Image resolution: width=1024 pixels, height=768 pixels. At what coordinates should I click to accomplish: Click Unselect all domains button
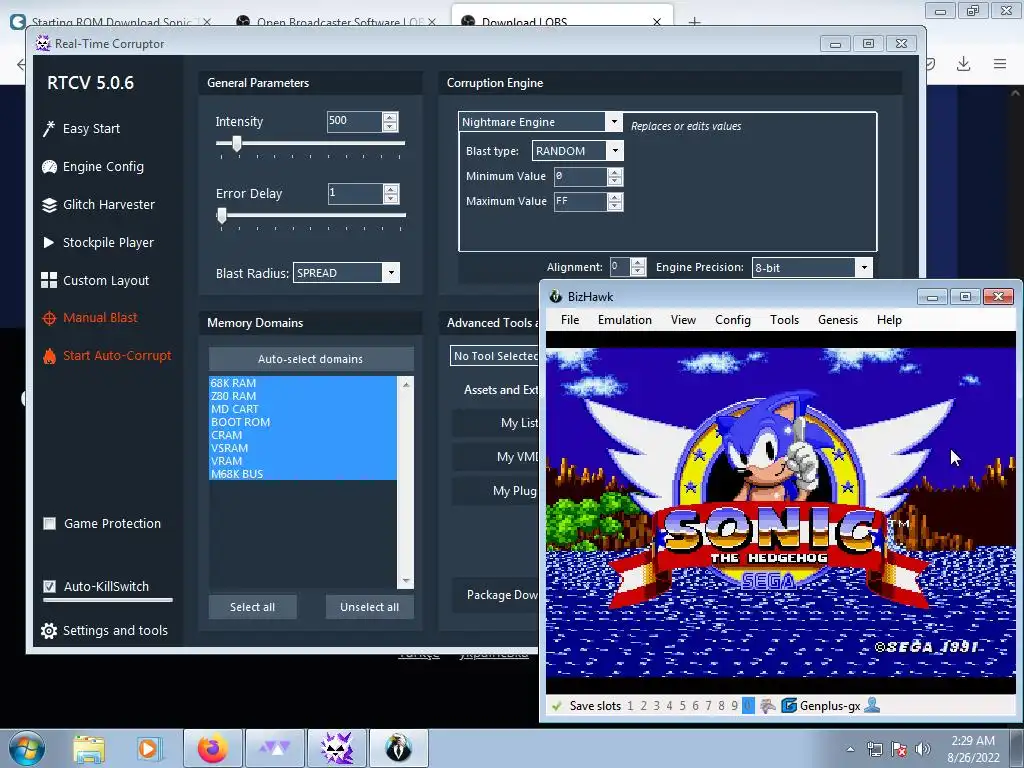[370, 607]
